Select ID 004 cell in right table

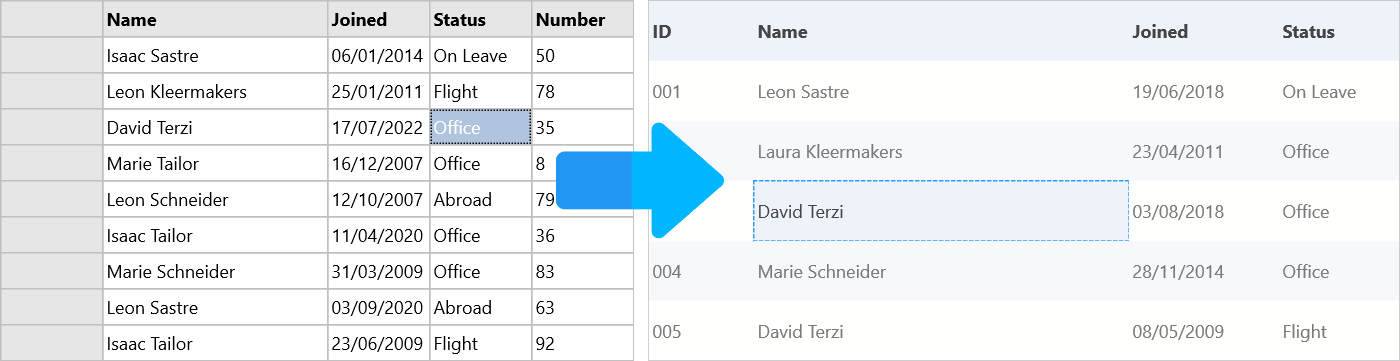pyautogui.click(x=666, y=272)
